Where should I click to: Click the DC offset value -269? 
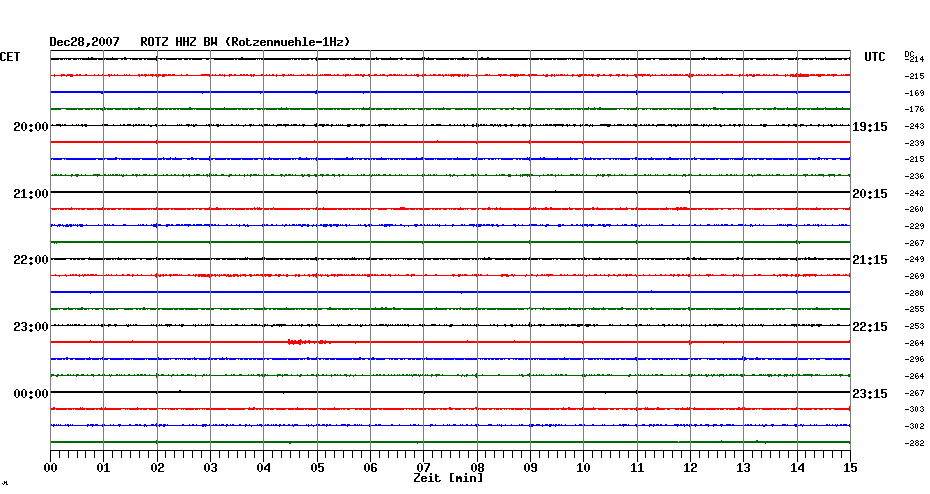point(914,276)
